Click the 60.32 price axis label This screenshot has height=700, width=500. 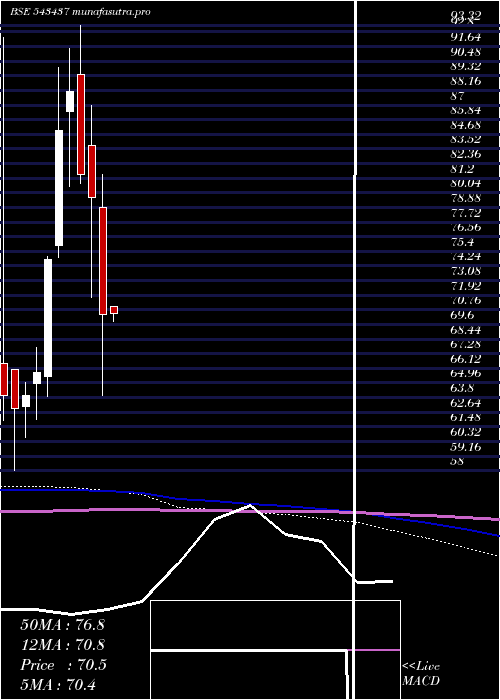[466, 432]
